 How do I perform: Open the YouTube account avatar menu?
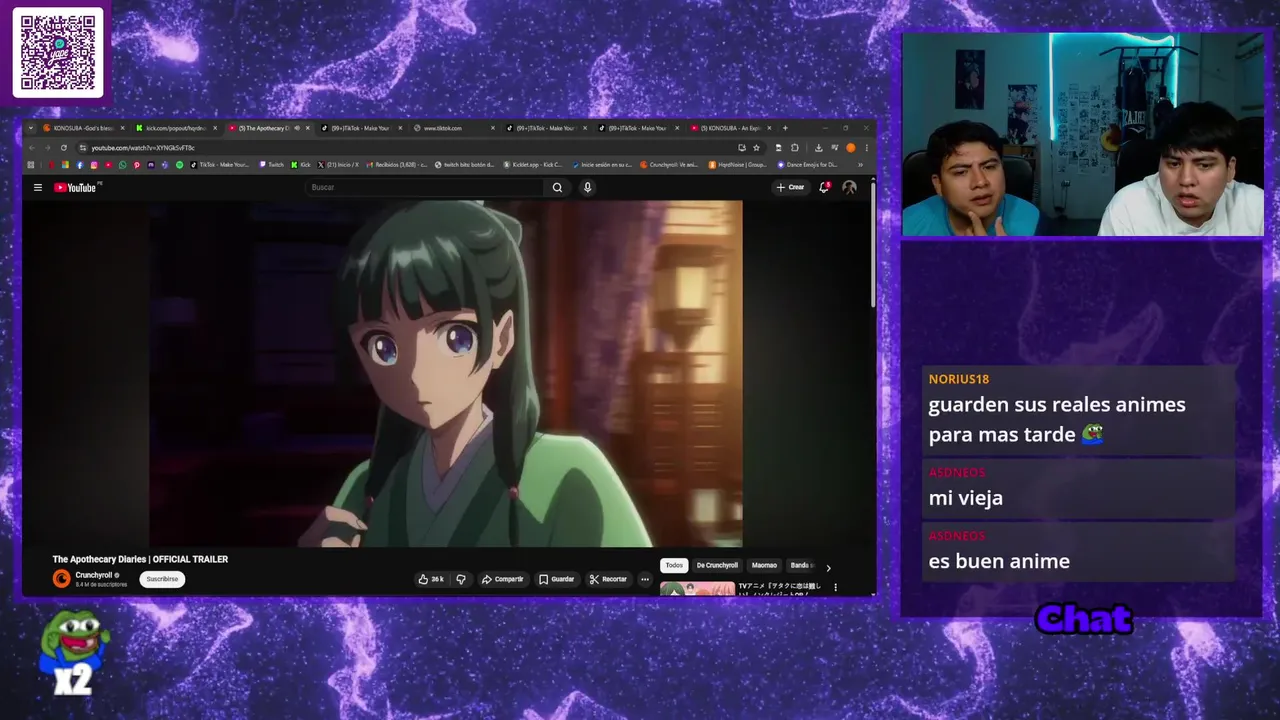pos(849,187)
